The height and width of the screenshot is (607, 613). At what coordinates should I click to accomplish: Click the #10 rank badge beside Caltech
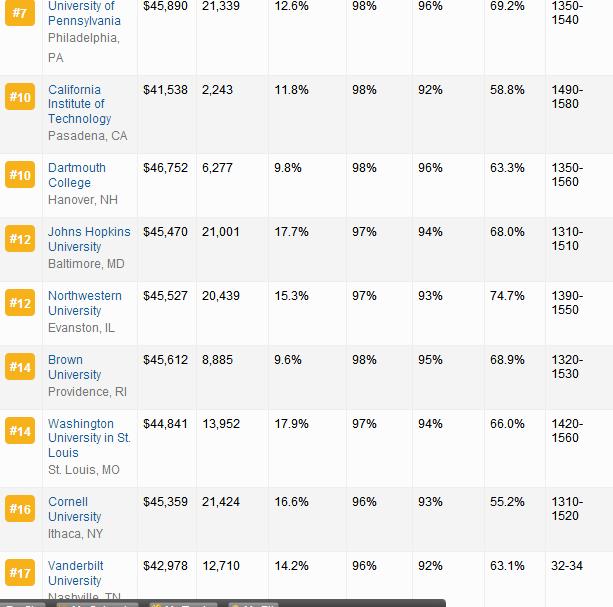point(20,97)
